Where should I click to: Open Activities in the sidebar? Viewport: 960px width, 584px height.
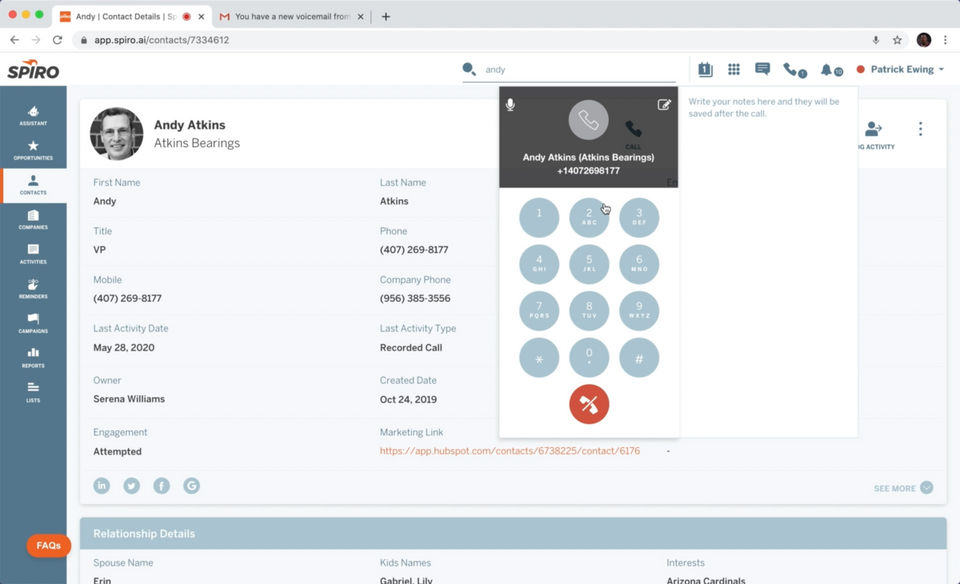pyautogui.click(x=33, y=253)
